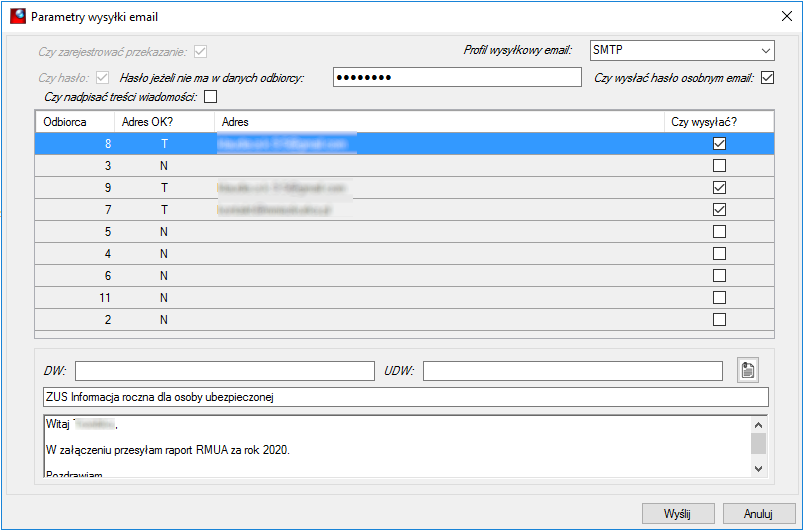The height and width of the screenshot is (530, 803).
Task: Click the line 'W załączeniu przesyłam raport RMUA'
Action: coord(167,450)
